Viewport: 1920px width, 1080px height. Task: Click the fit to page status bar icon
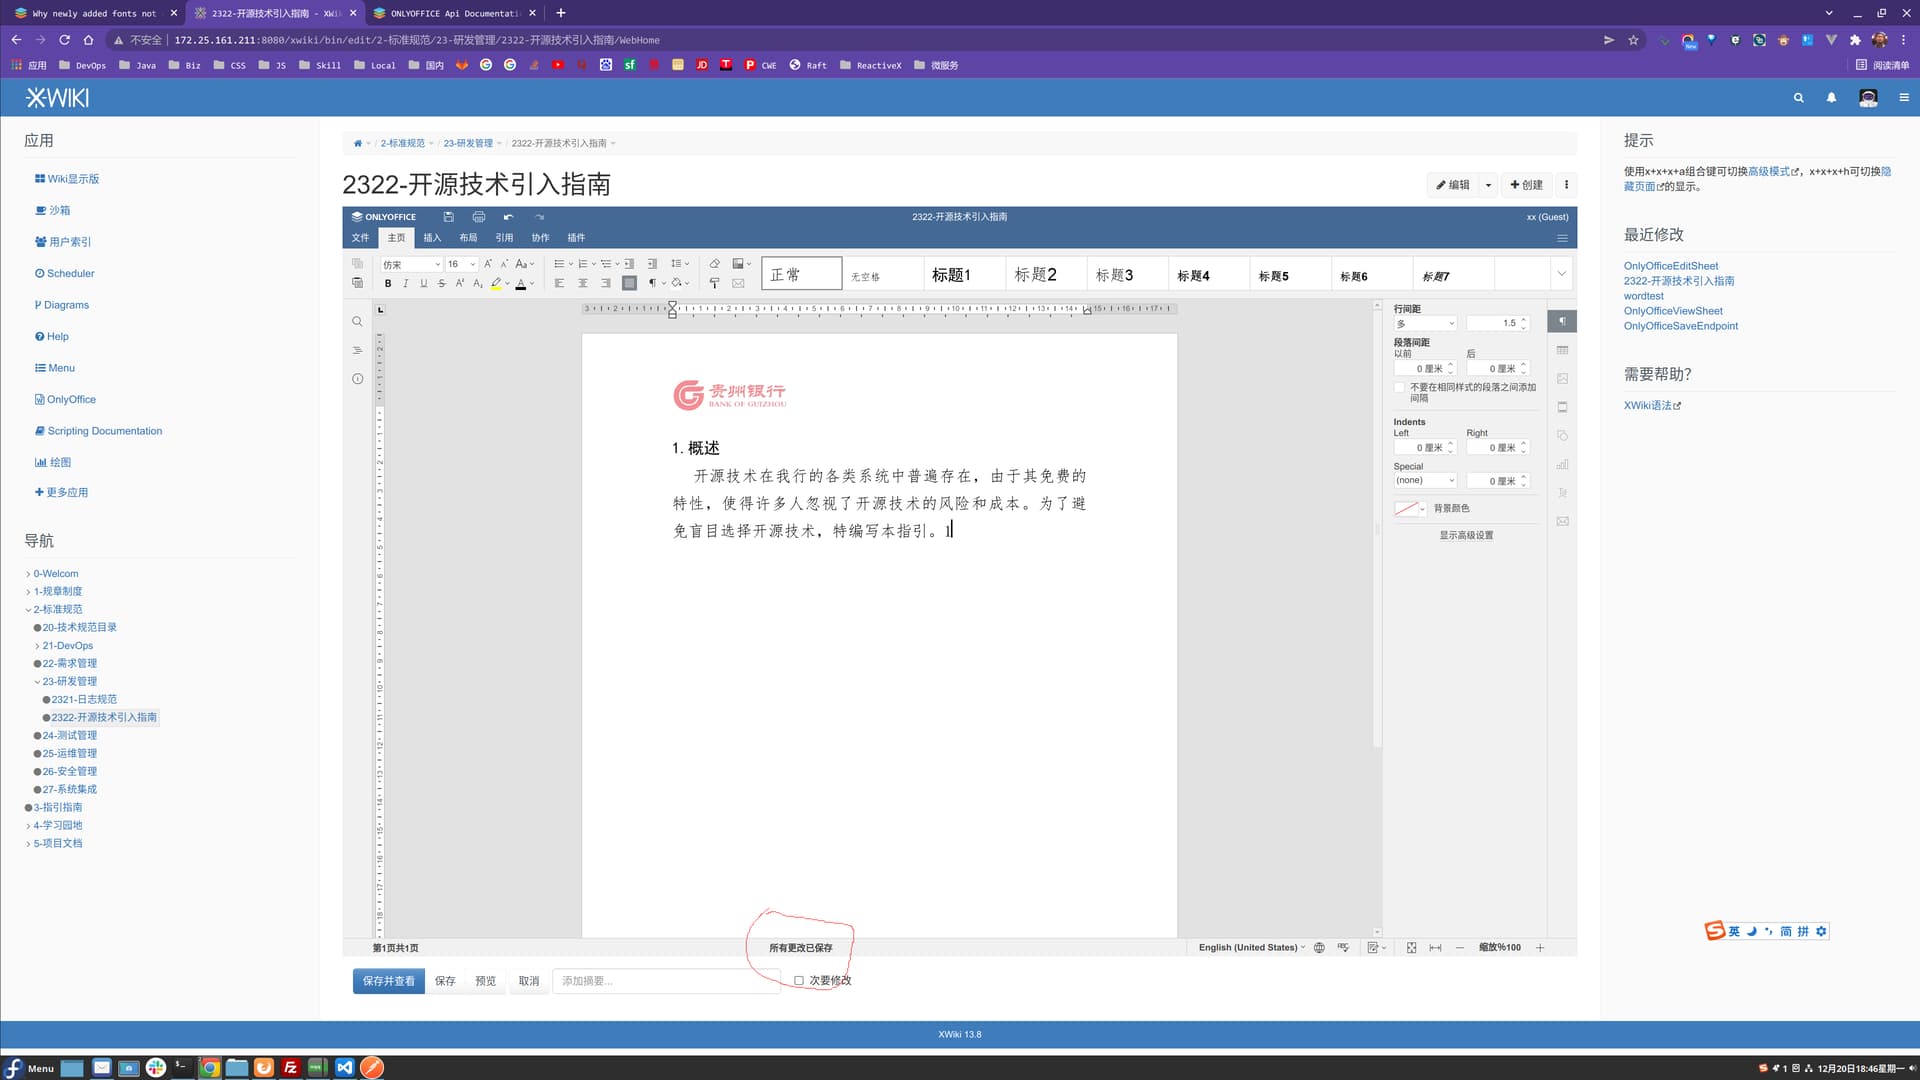pyautogui.click(x=1411, y=948)
